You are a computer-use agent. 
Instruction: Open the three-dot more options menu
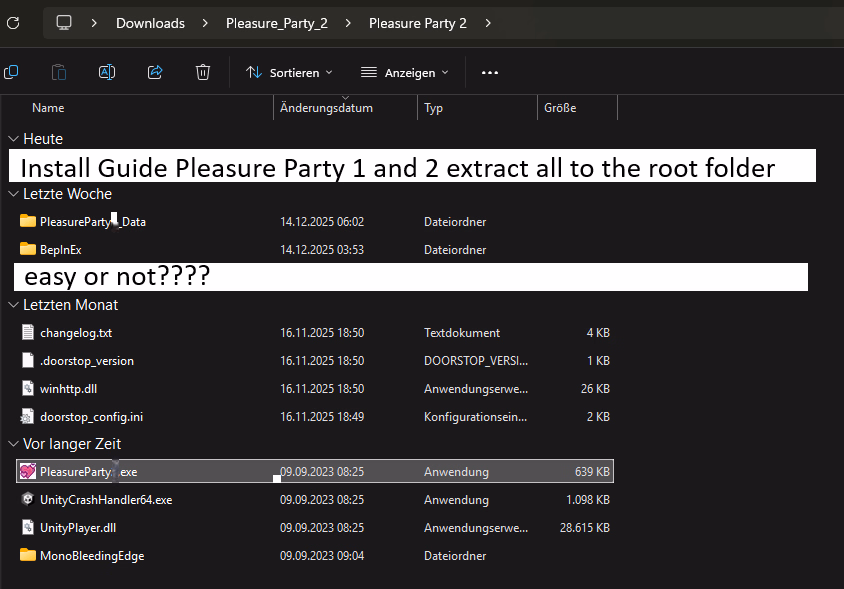click(x=489, y=72)
